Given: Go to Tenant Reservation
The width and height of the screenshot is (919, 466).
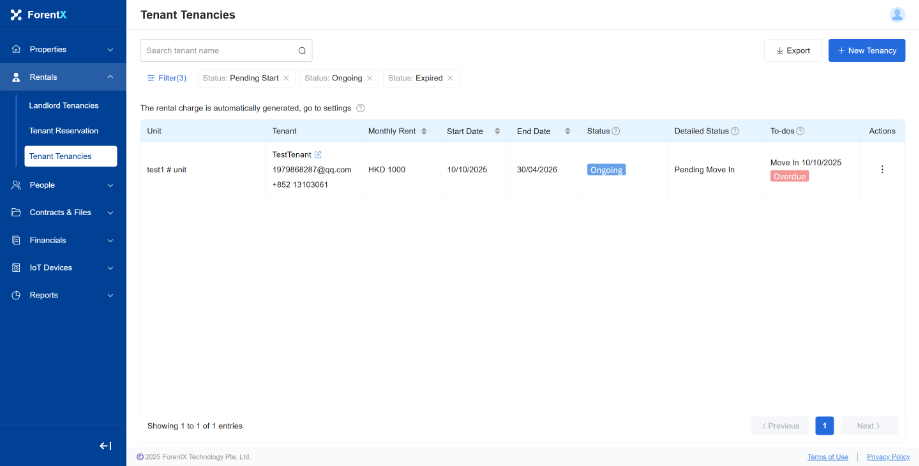Looking at the screenshot, I should tap(64, 131).
